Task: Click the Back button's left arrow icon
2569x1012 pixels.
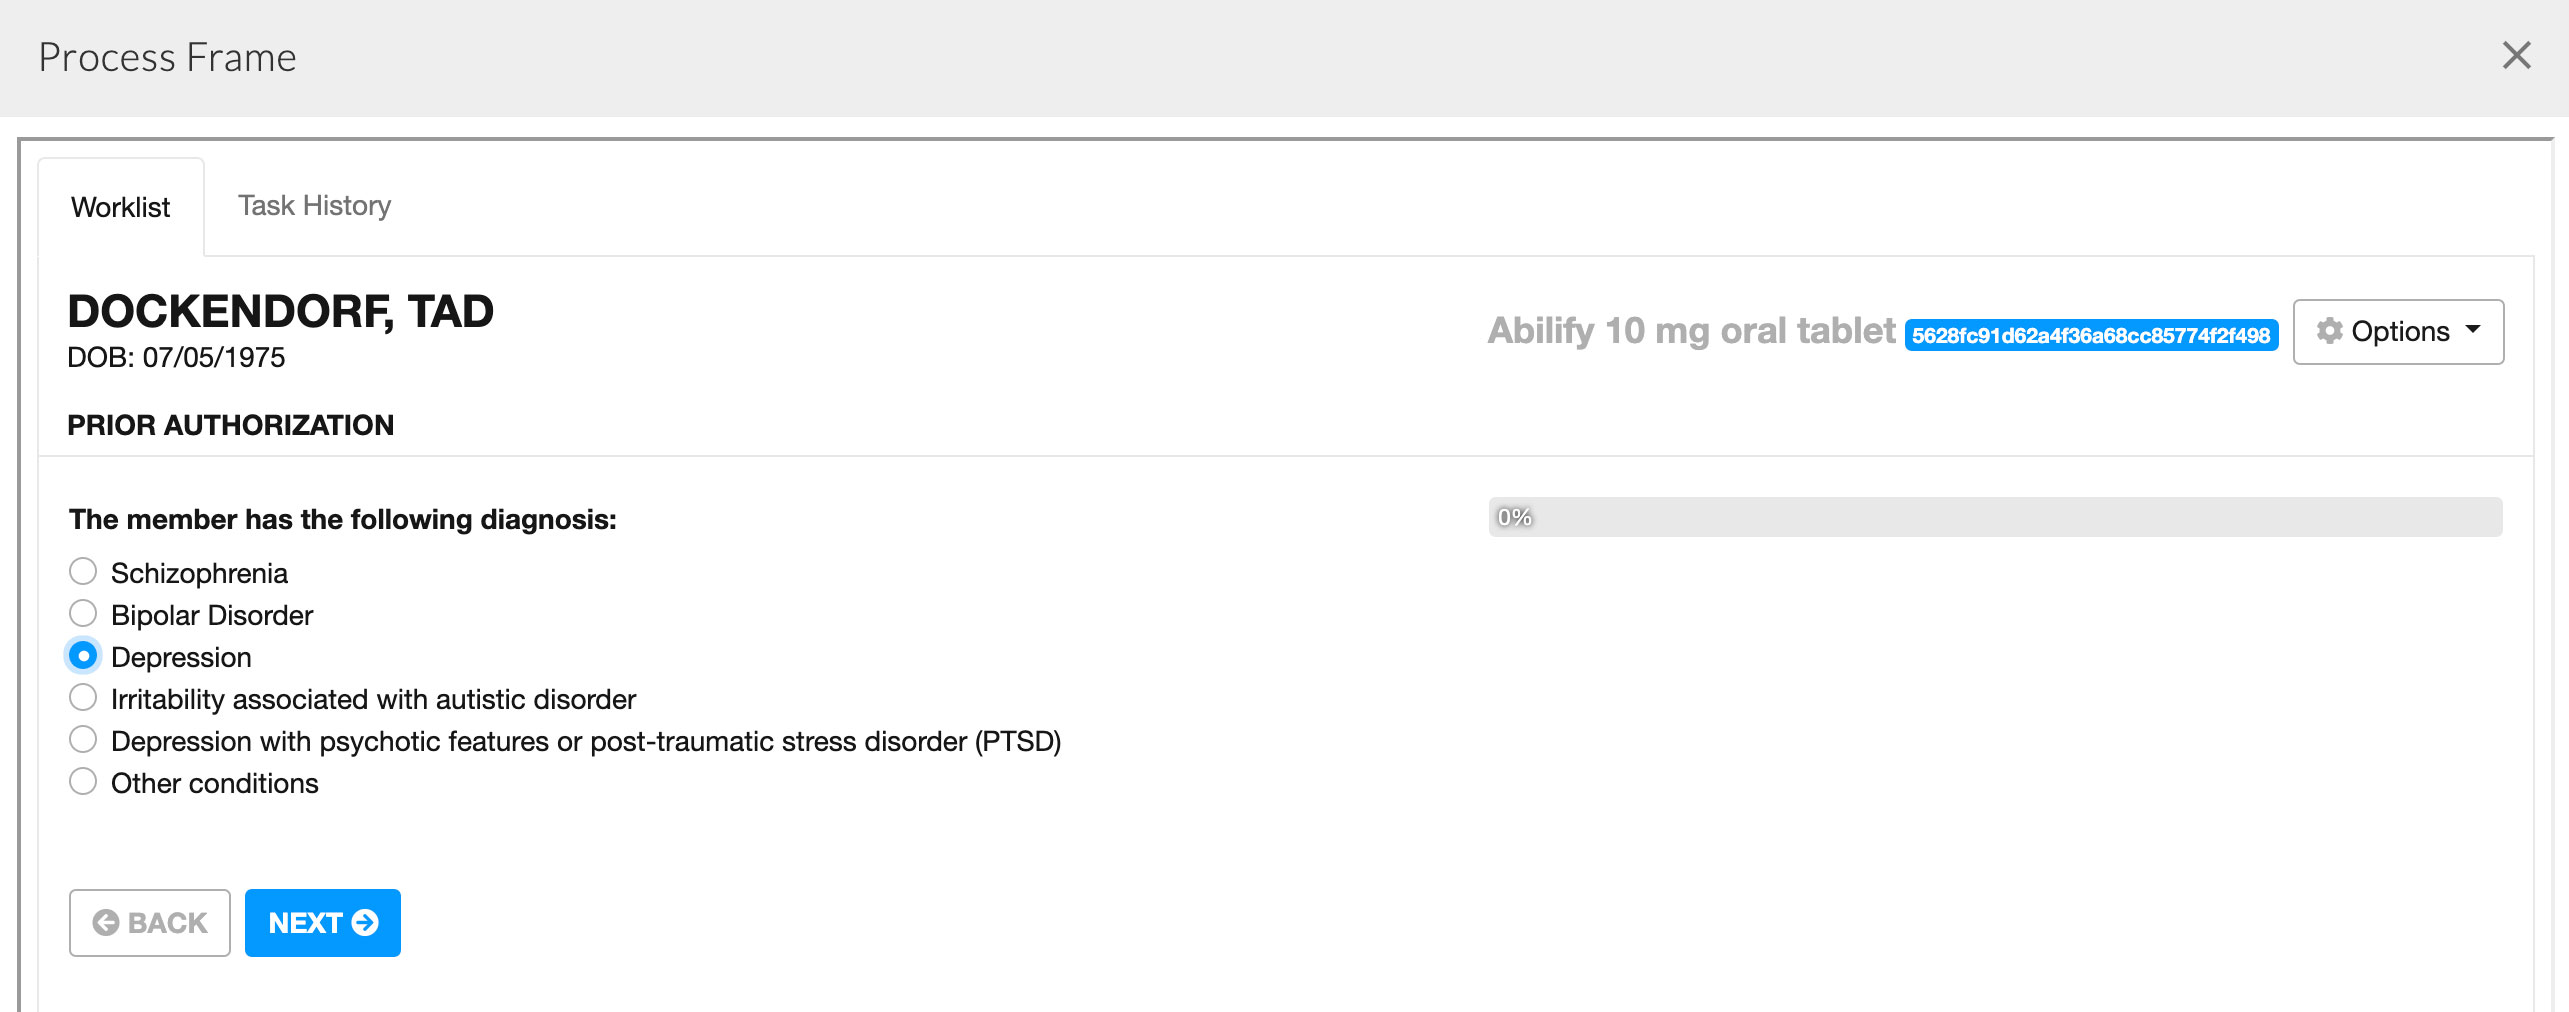Action: point(106,922)
